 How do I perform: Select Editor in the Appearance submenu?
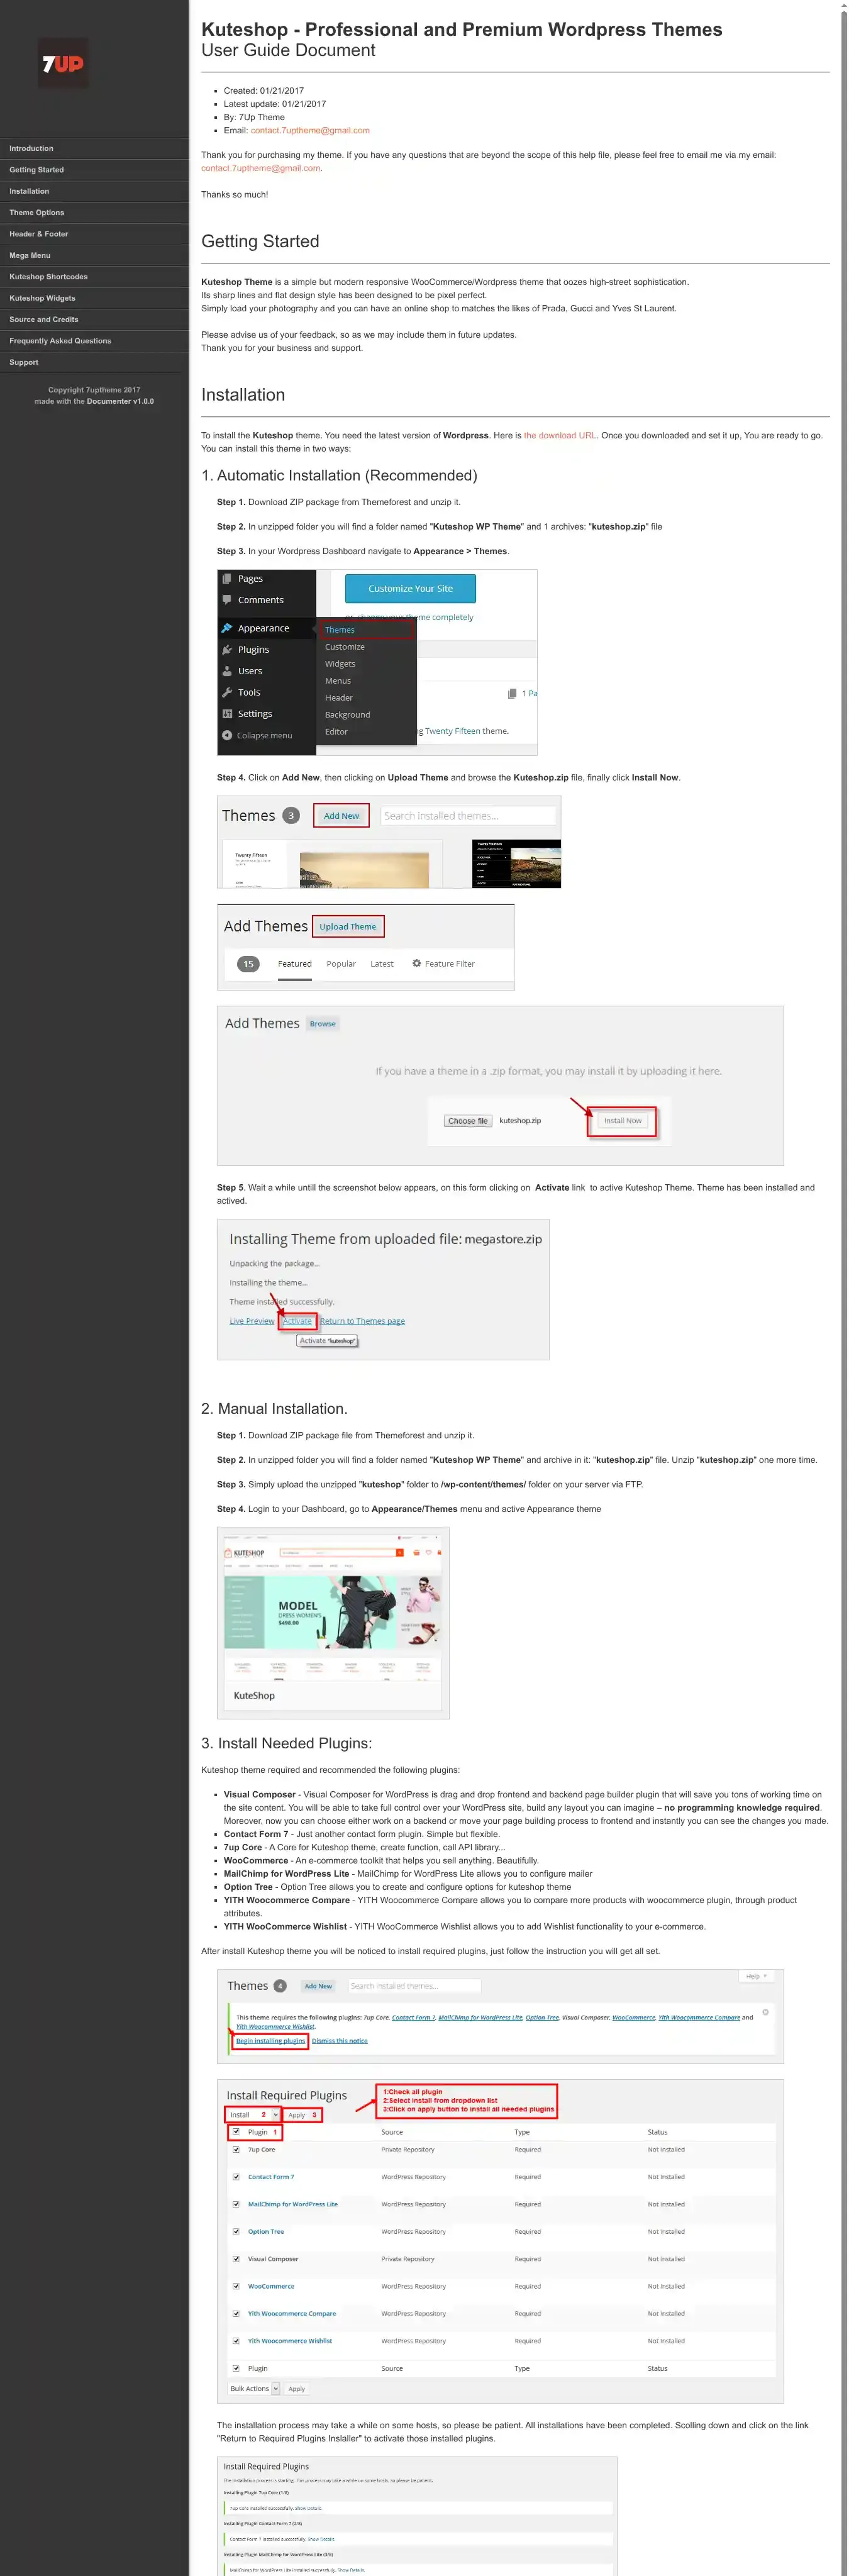tap(336, 732)
